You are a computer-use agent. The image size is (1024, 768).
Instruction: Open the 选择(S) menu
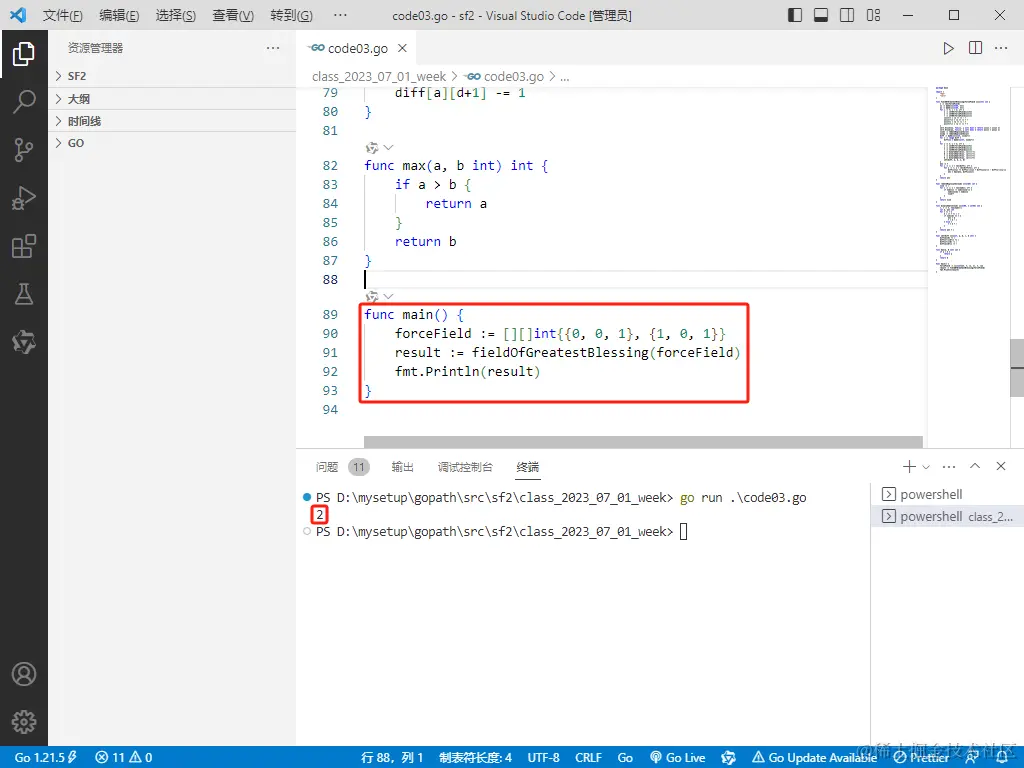click(176, 16)
